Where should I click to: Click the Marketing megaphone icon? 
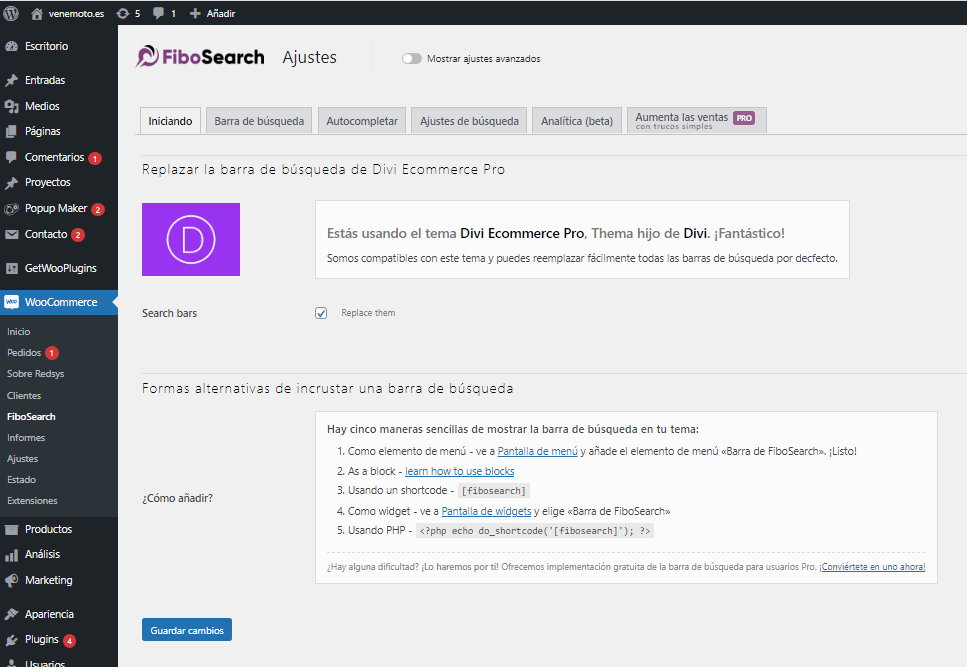click(11, 581)
